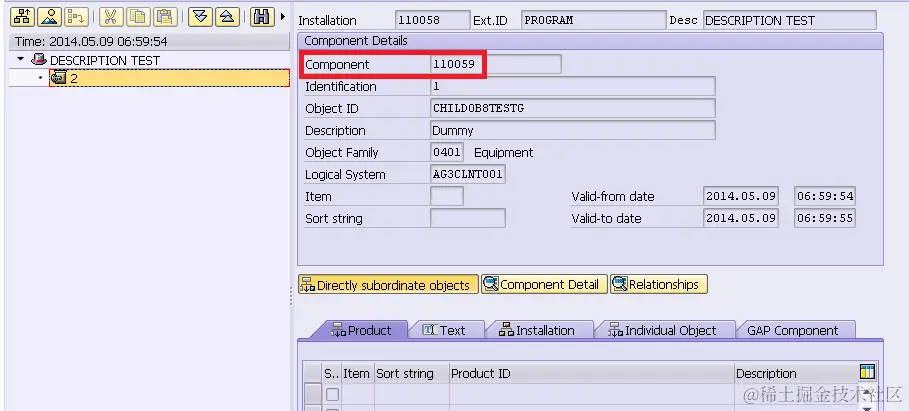The width and height of the screenshot is (909, 411).
Task: Click the Equipment text beside Object Family
Action: [x=504, y=153]
